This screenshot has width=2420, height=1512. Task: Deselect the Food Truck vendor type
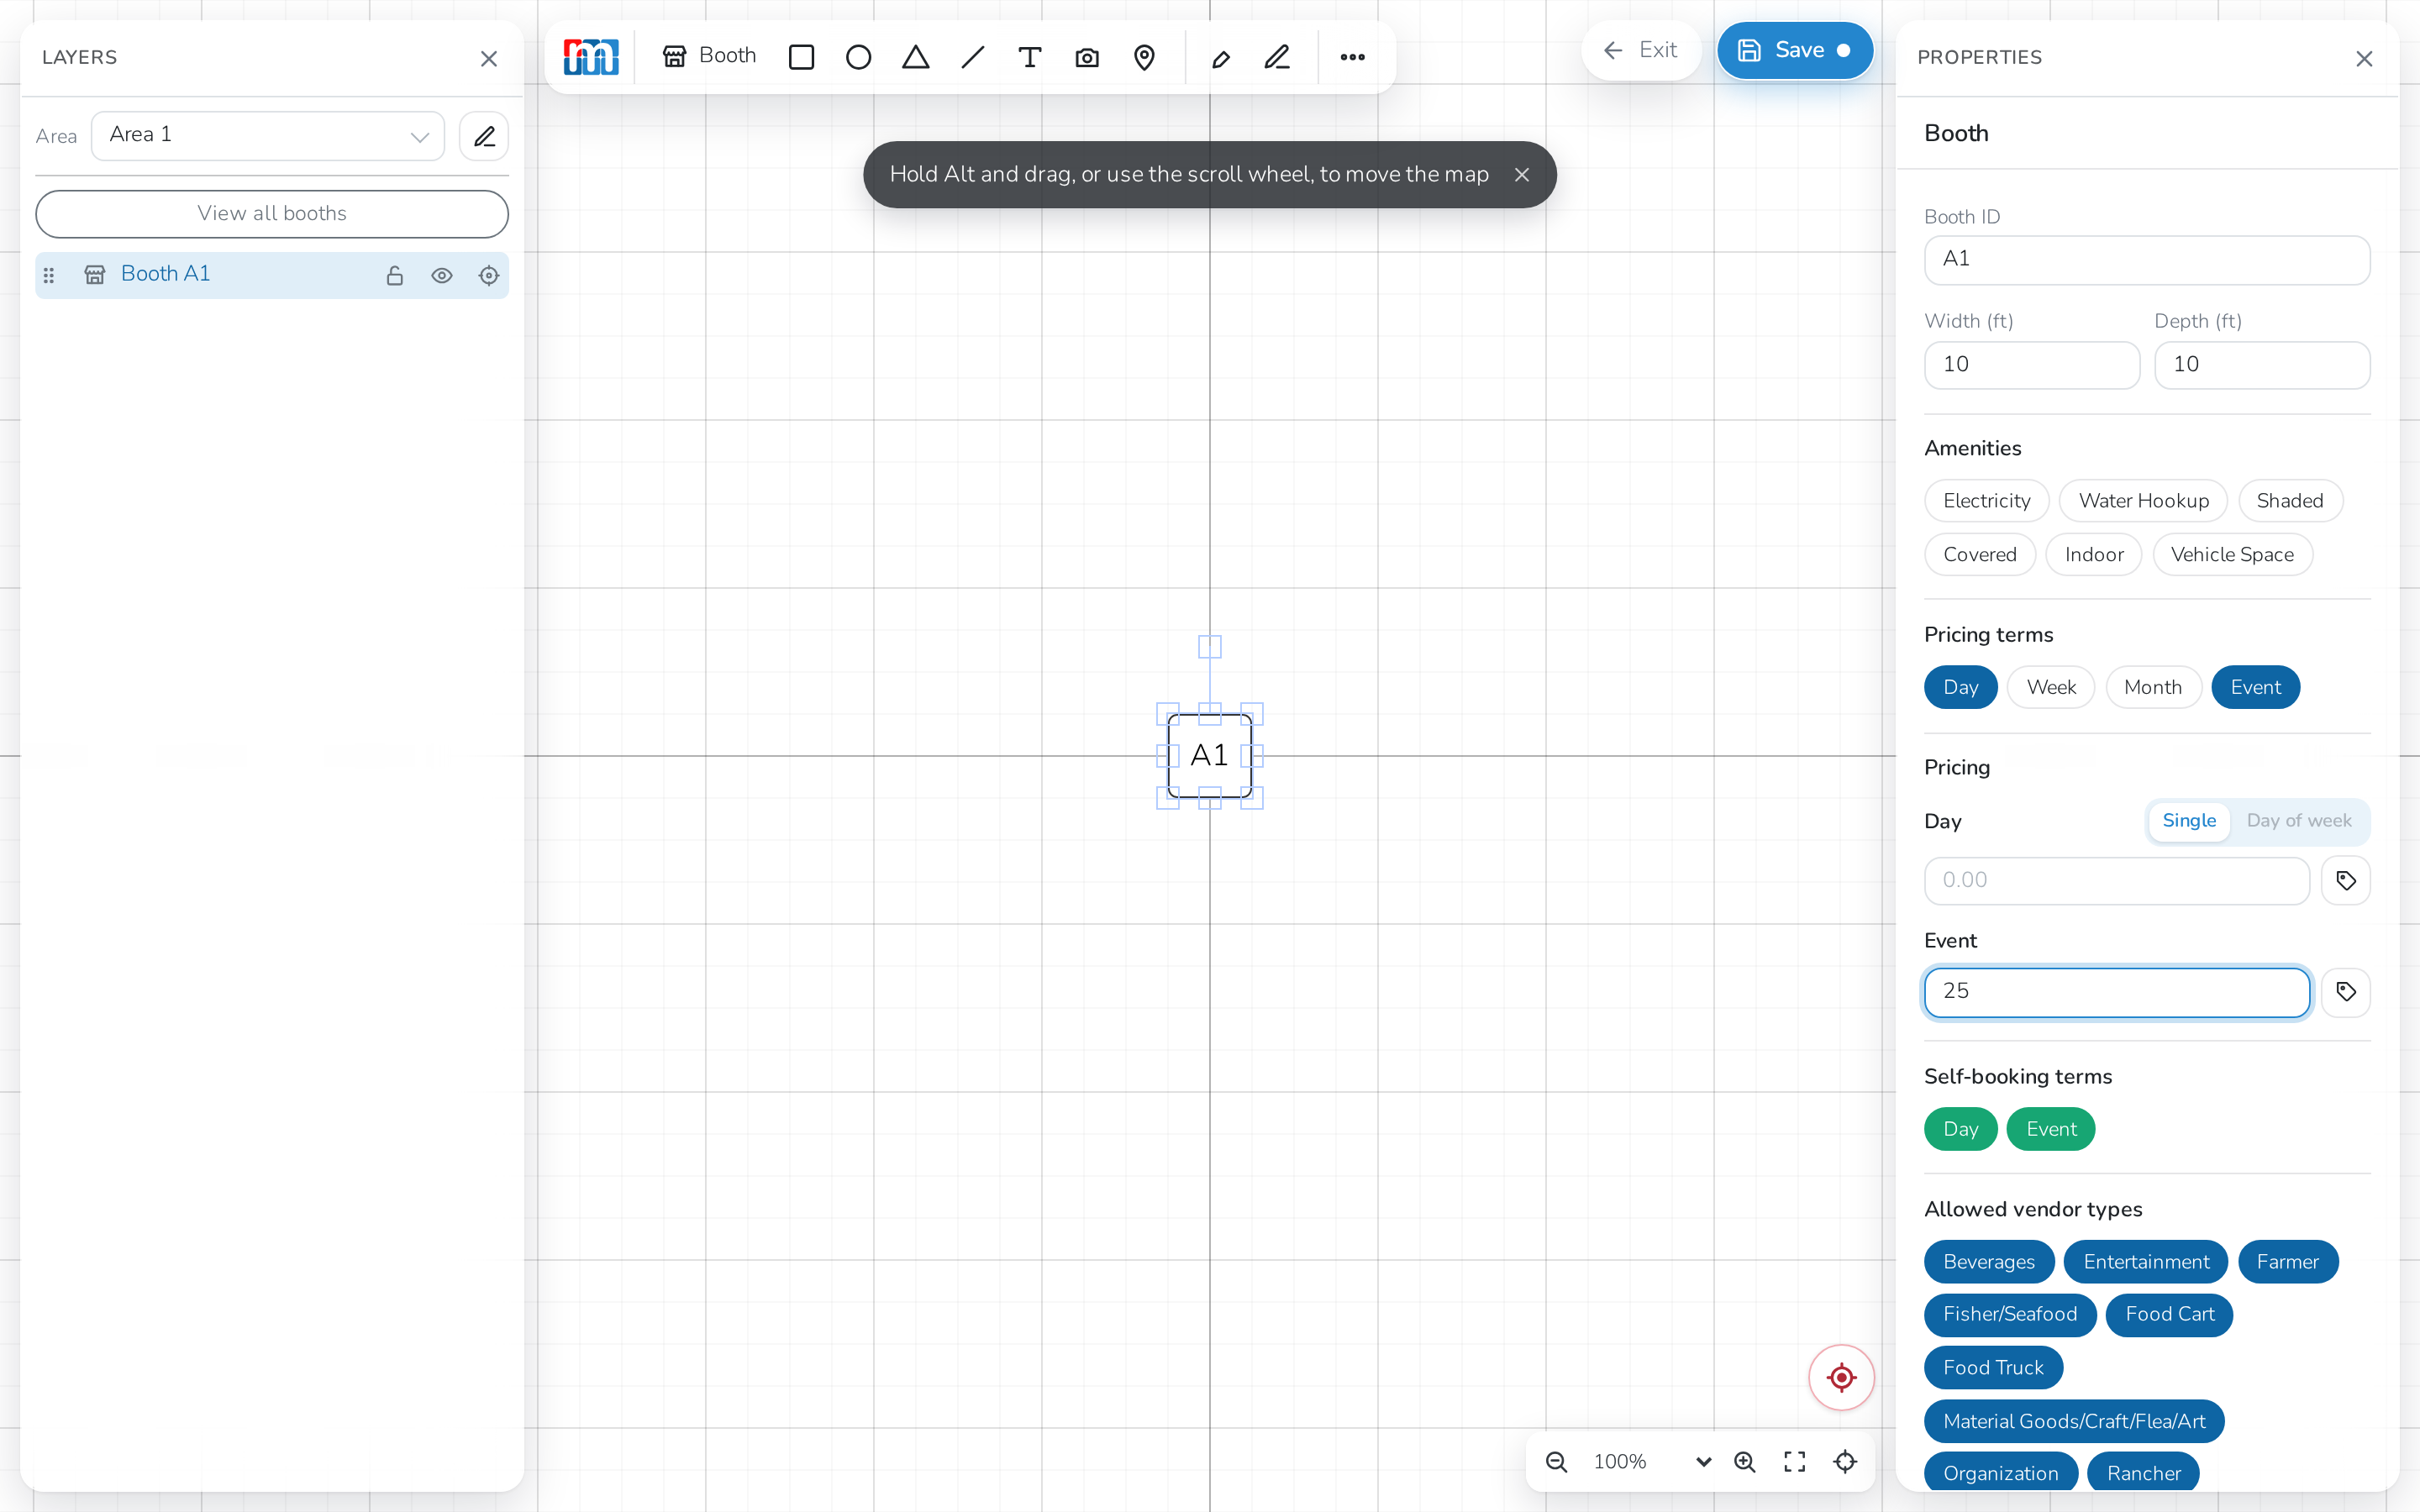click(x=1993, y=1367)
